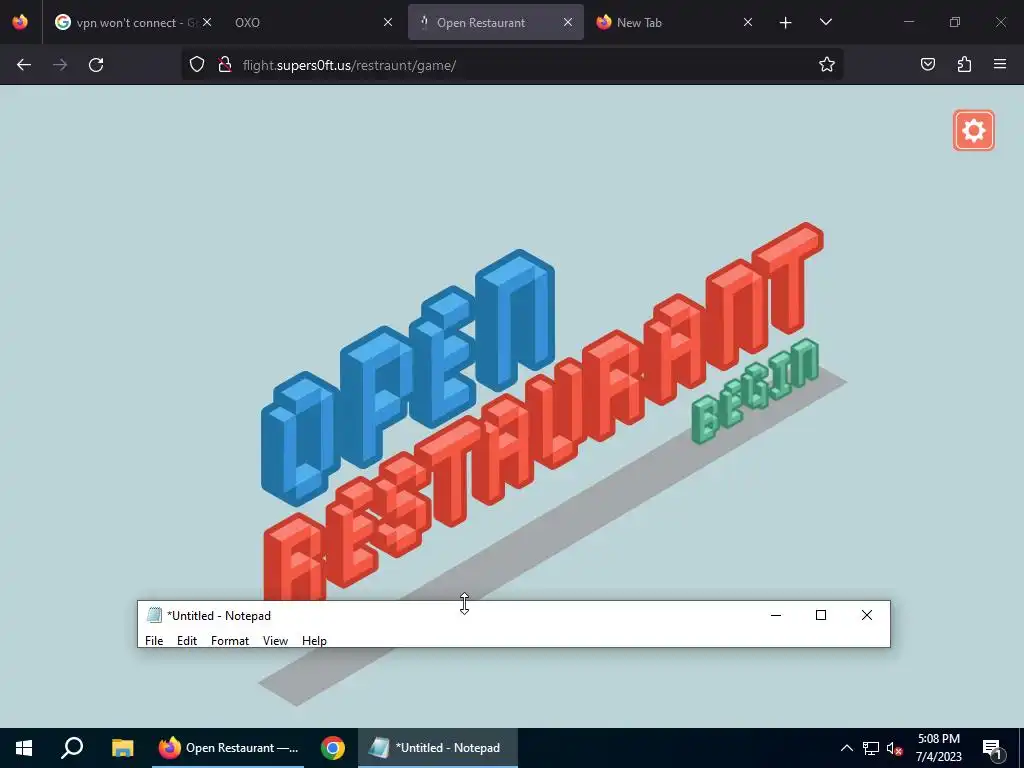The width and height of the screenshot is (1024, 768).
Task: Open taskbar Search magnifier
Action: tap(72, 748)
